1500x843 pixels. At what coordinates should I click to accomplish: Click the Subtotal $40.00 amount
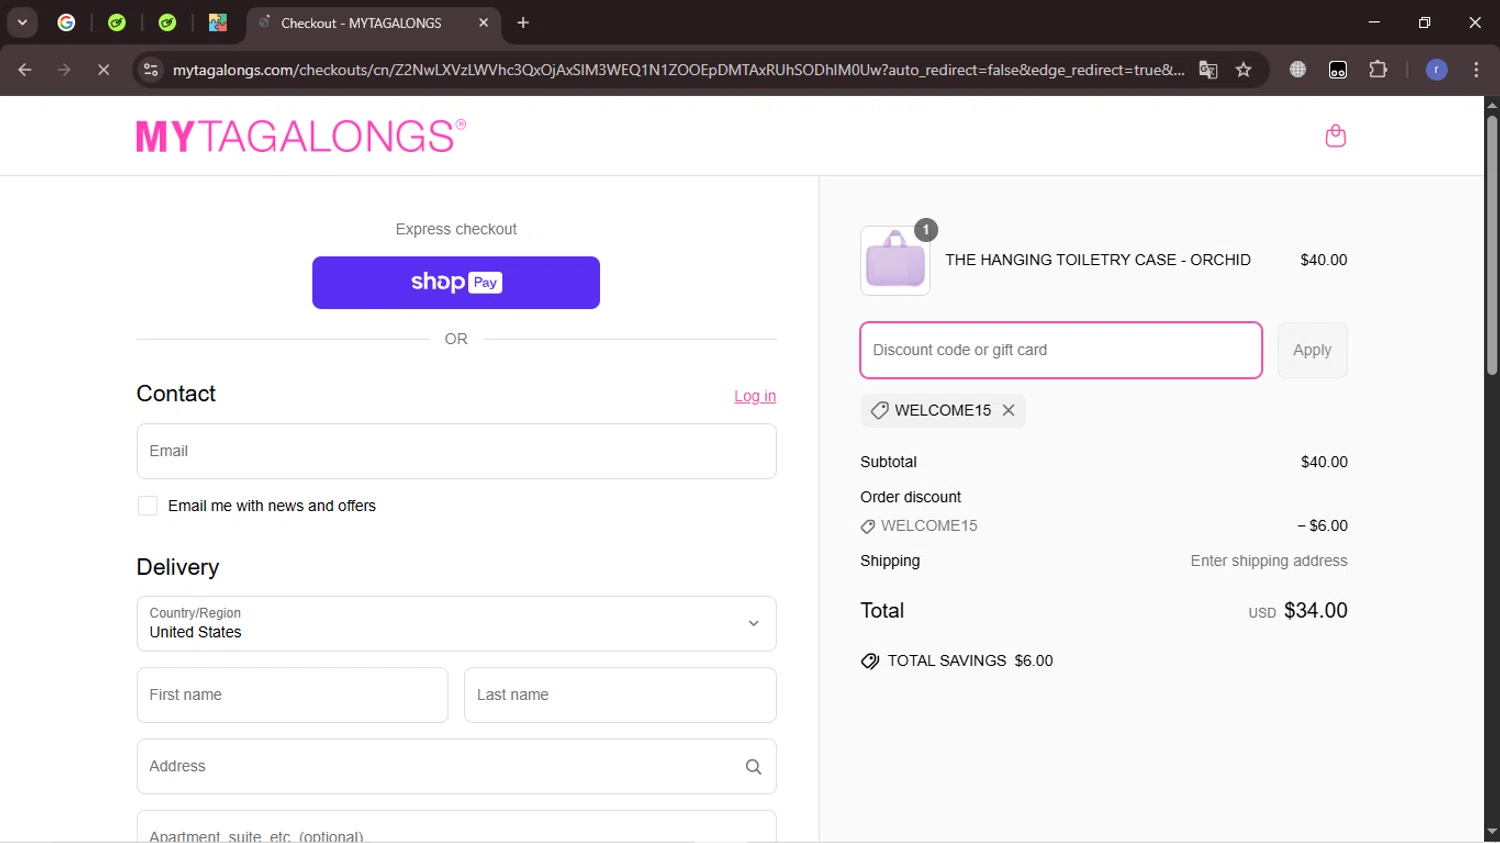coord(1324,462)
